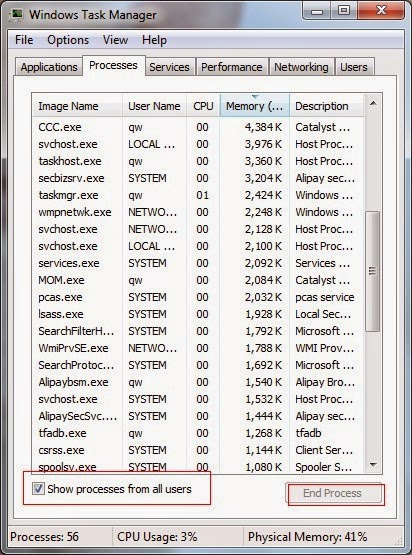Image resolution: width=412 pixels, height=555 pixels.
Task: Toggle Show processes from all users checkbox
Action: click(x=38, y=489)
